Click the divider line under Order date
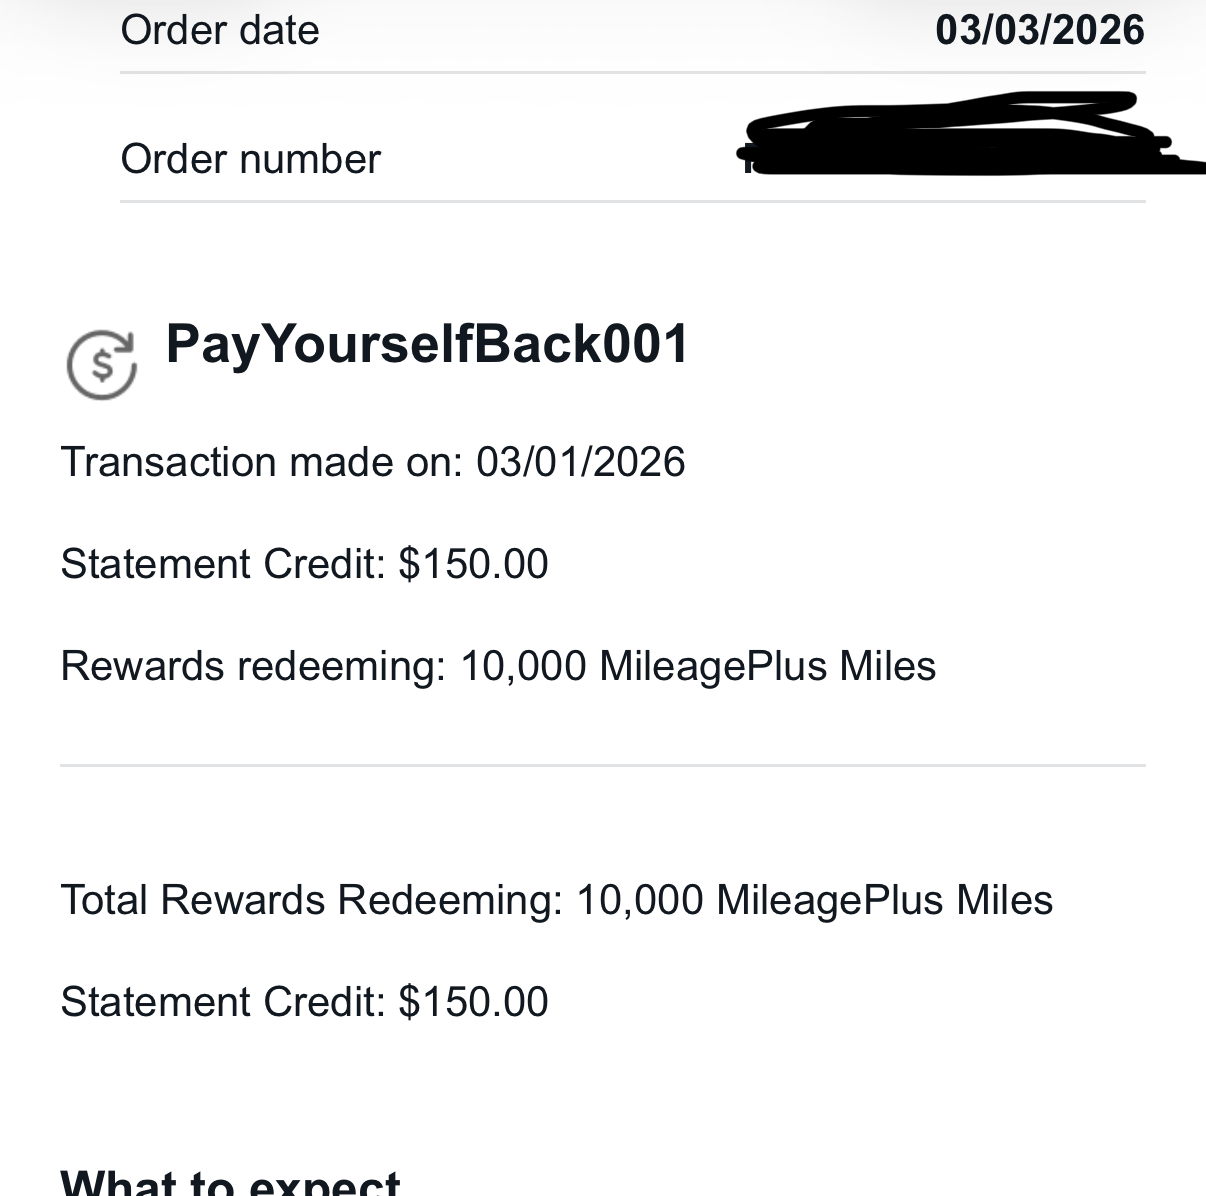 point(632,73)
